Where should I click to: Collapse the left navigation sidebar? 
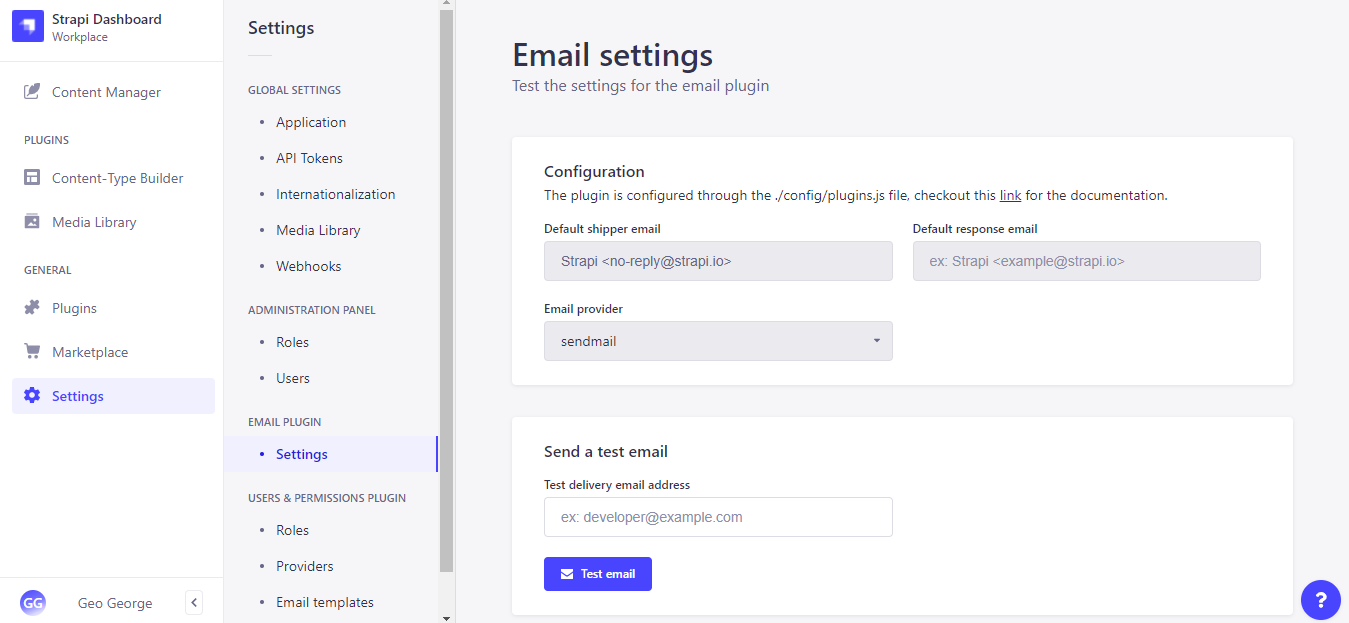click(x=193, y=602)
